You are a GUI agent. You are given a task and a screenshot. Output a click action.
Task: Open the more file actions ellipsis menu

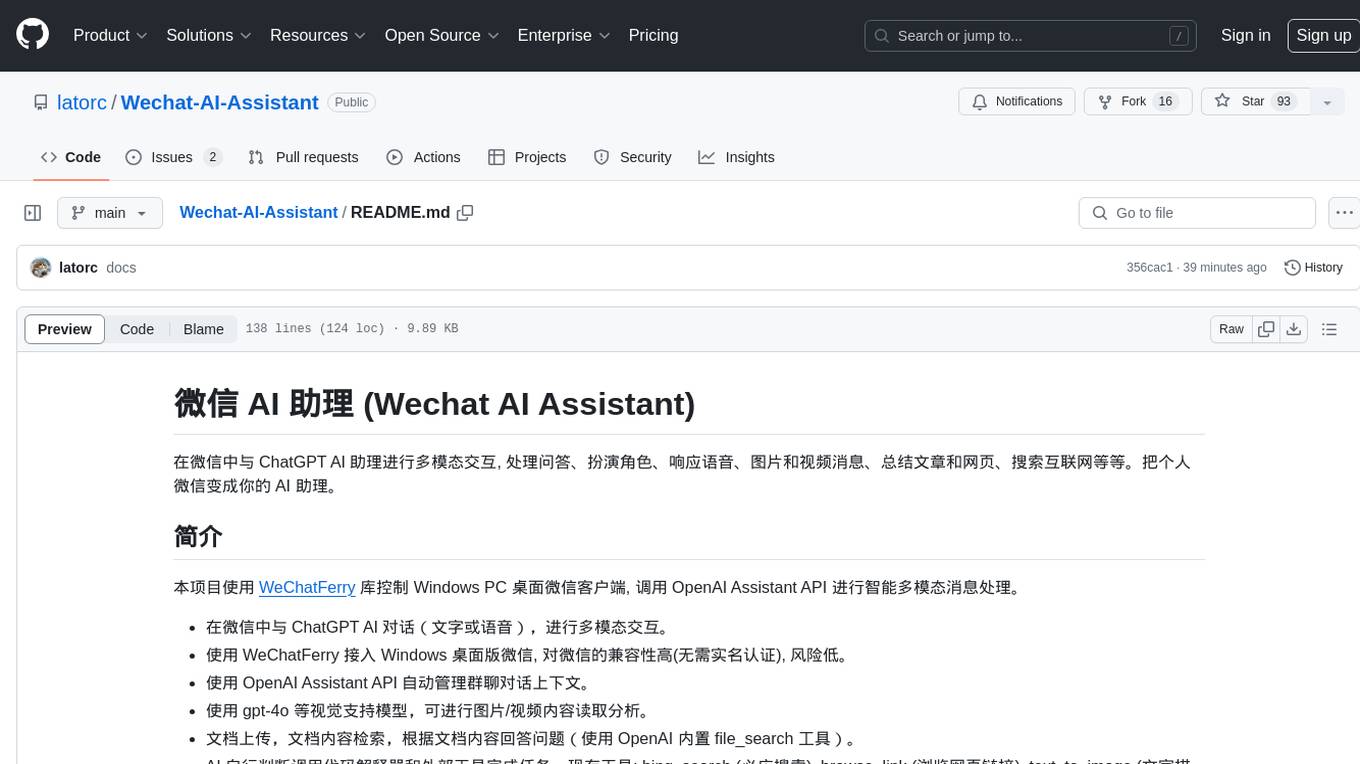pos(1344,213)
